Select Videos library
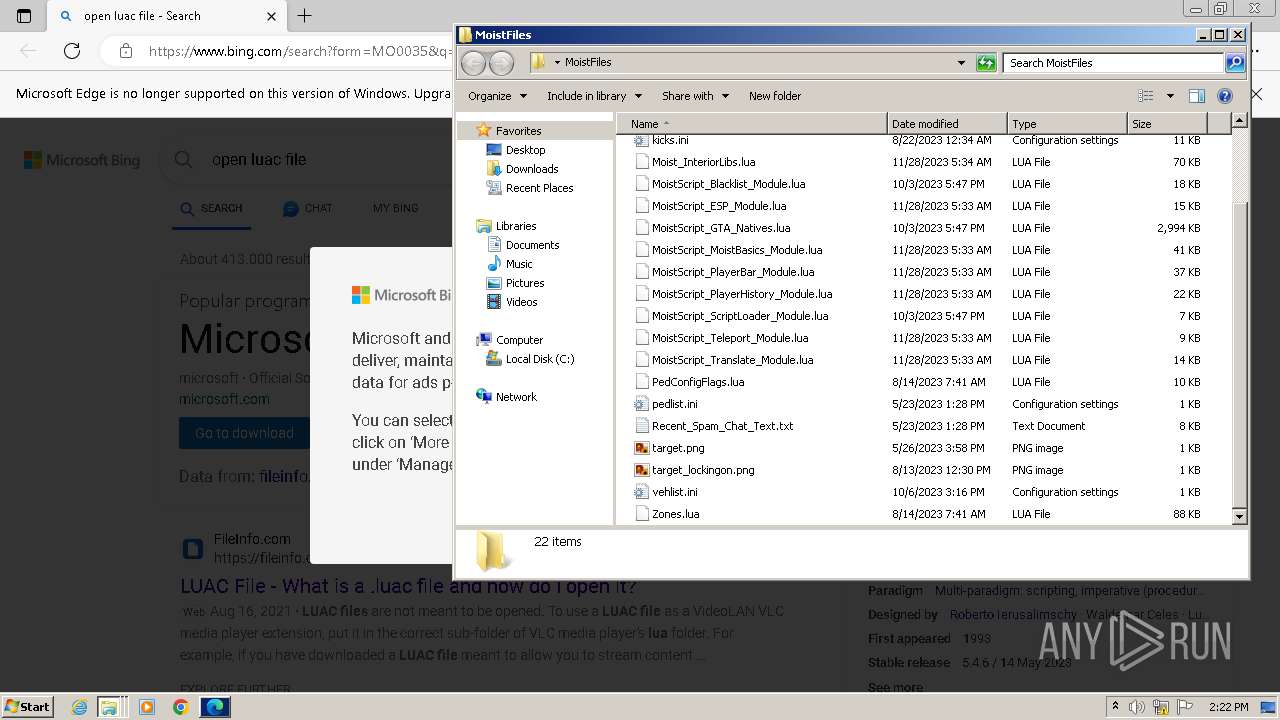 tap(521, 302)
